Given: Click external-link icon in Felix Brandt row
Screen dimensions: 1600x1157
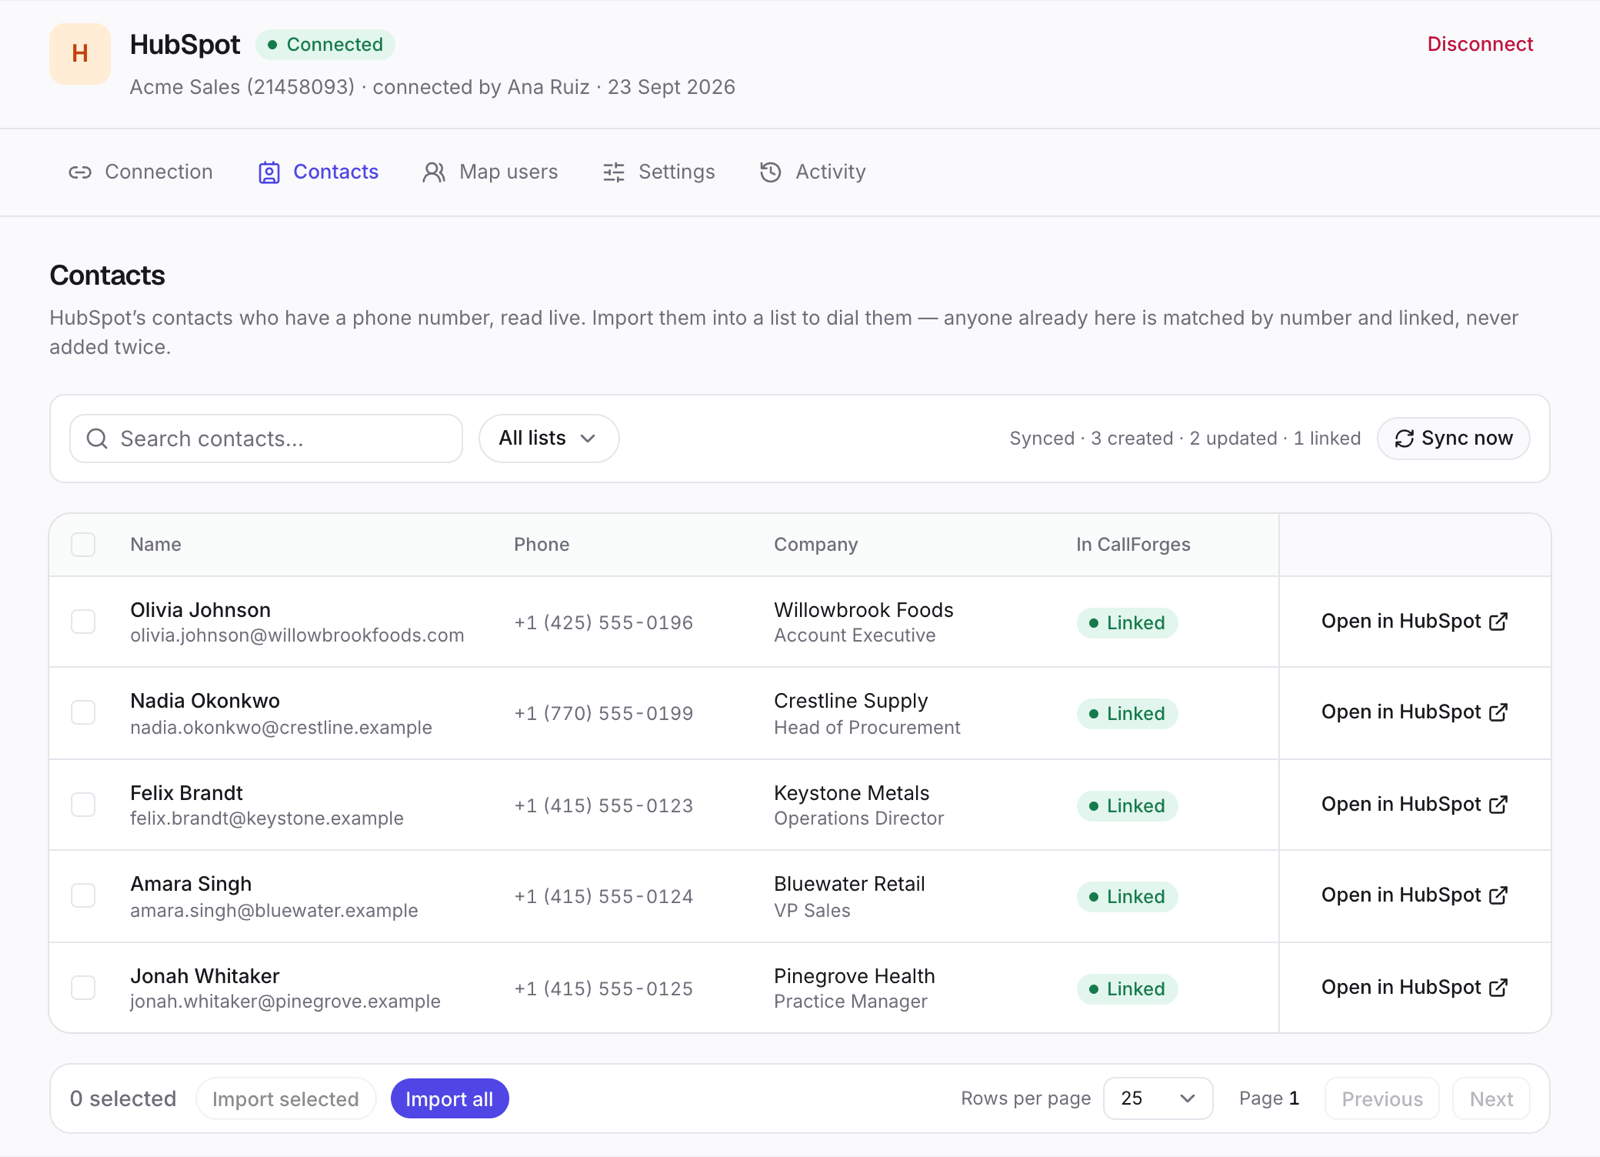Looking at the screenshot, I should pos(1498,805).
